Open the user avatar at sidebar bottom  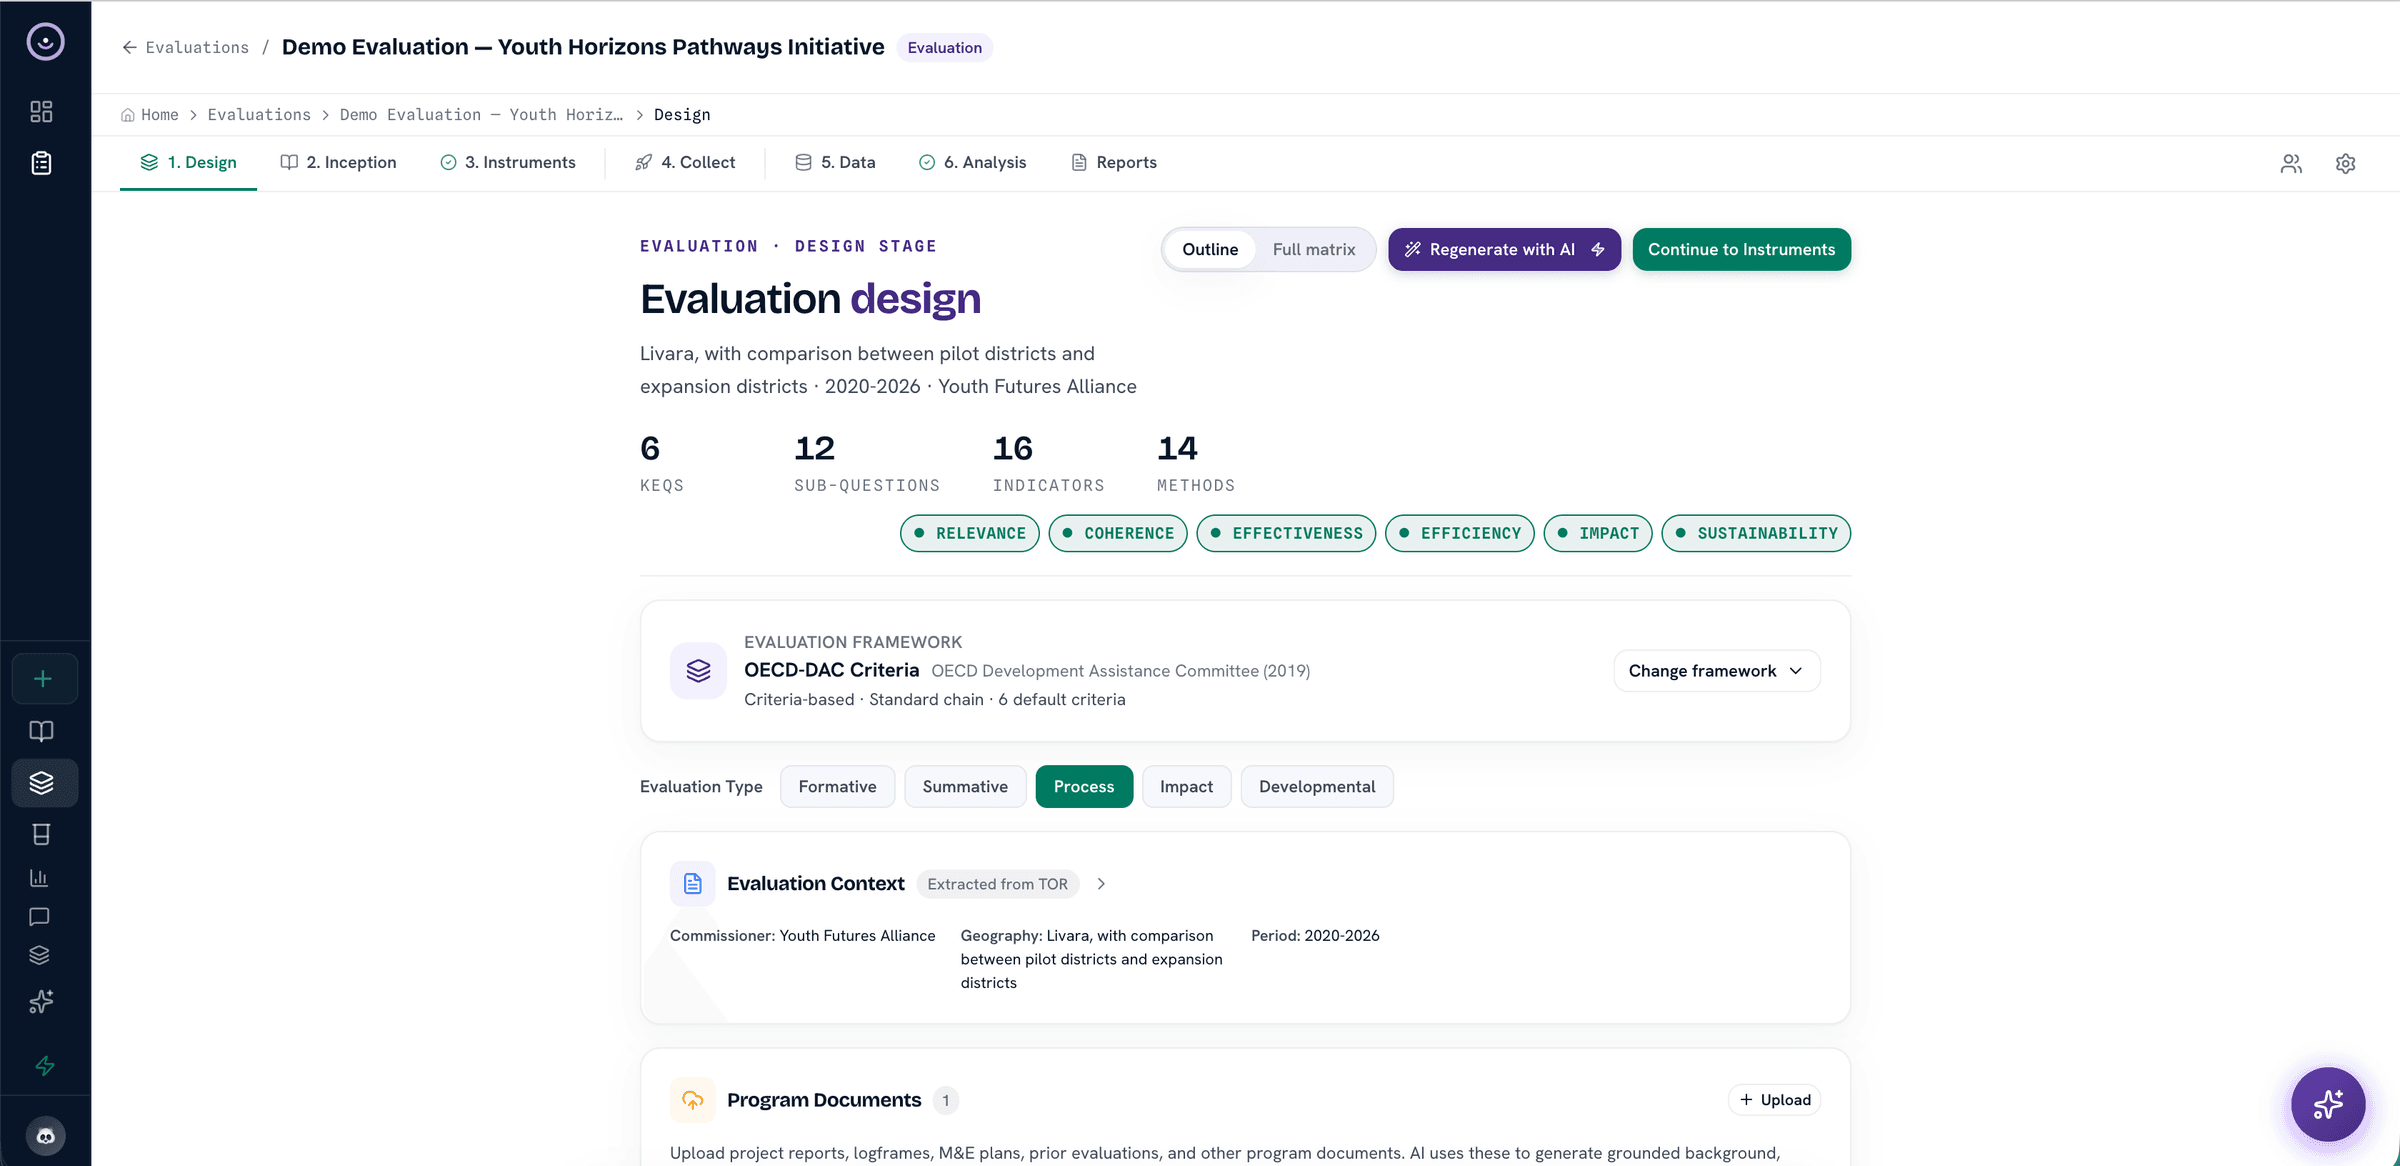point(45,1136)
